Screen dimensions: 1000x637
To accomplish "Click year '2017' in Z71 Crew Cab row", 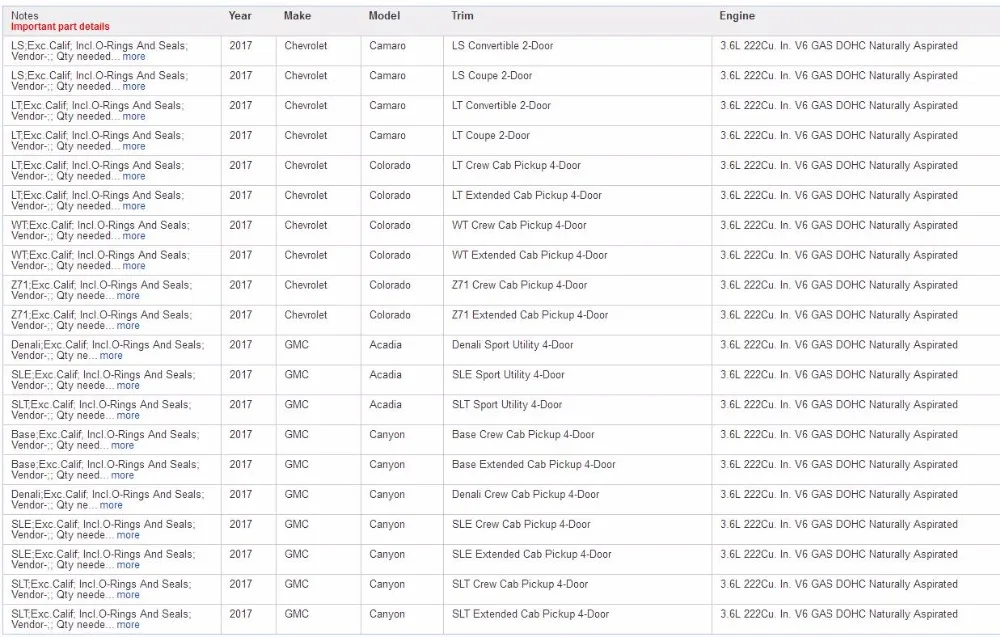I will pyautogui.click(x=240, y=286).
